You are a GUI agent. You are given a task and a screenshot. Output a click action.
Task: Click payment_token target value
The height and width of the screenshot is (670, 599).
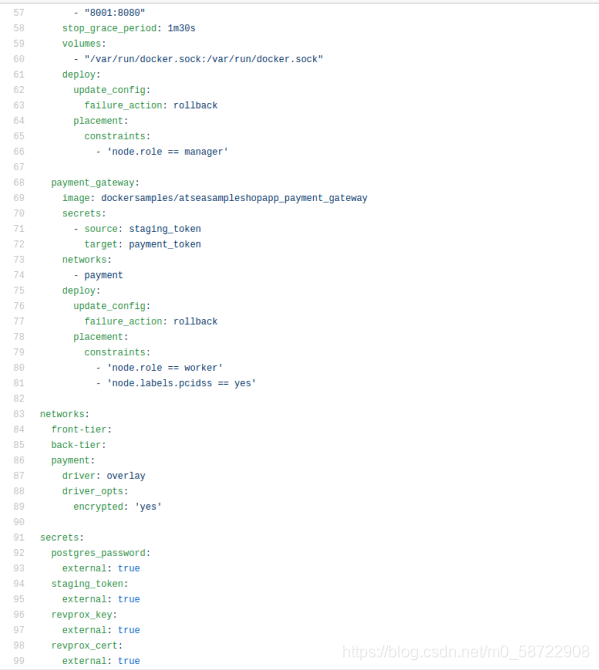[x=165, y=244]
